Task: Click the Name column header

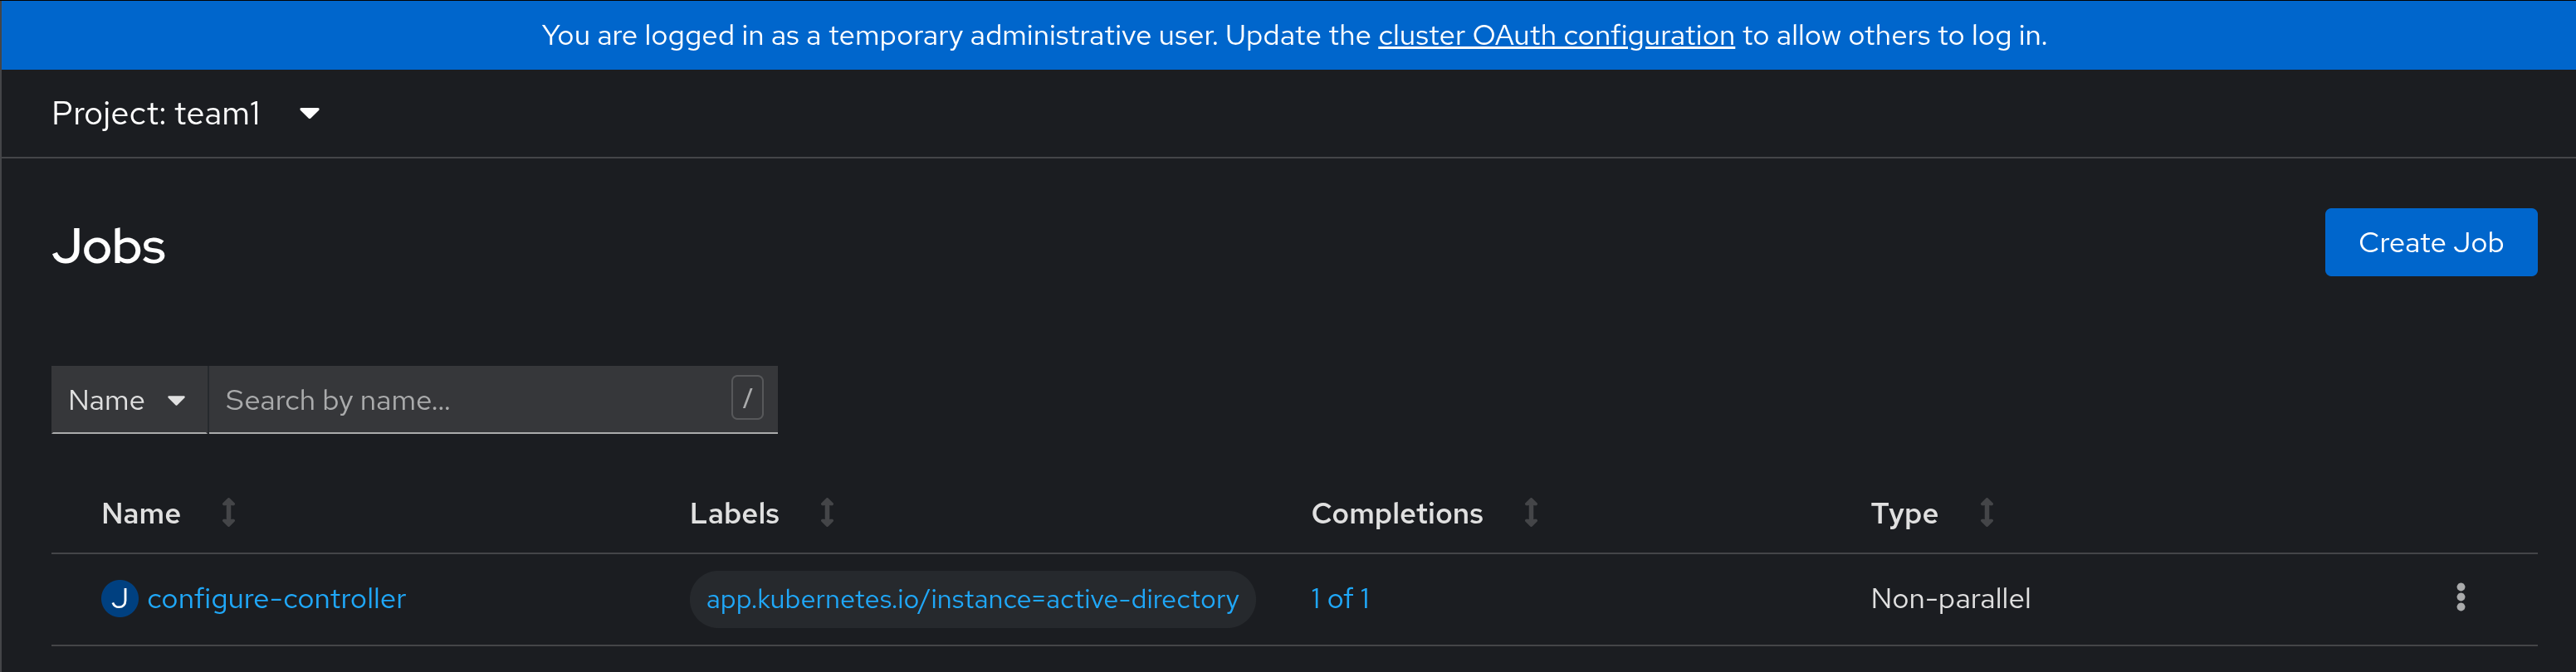Action: click(141, 513)
